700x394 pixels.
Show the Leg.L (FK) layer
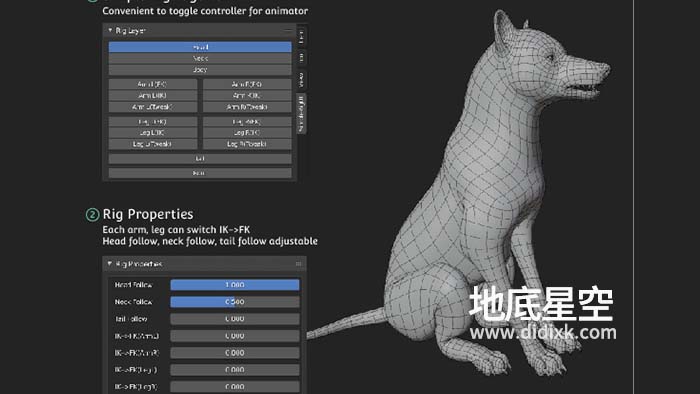tap(153, 121)
